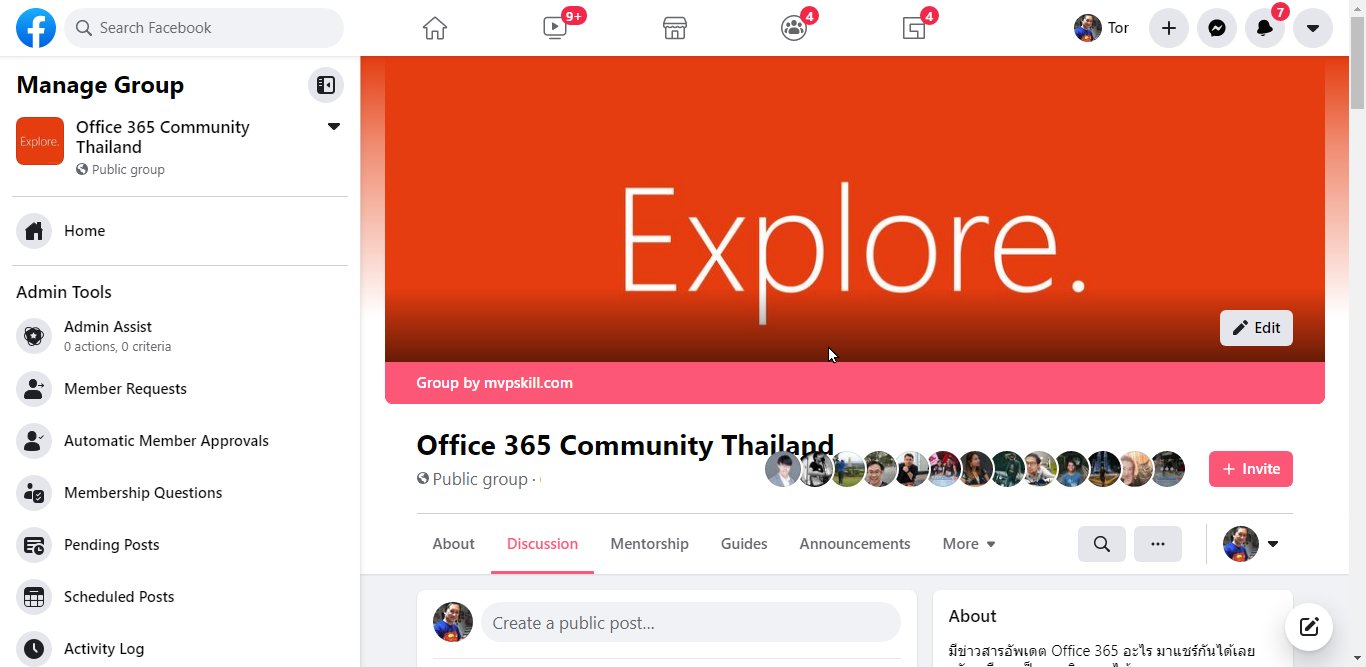Open the Watch video icon
Image resolution: width=1366 pixels, height=667 pixels.
click(x=555, y=28)
